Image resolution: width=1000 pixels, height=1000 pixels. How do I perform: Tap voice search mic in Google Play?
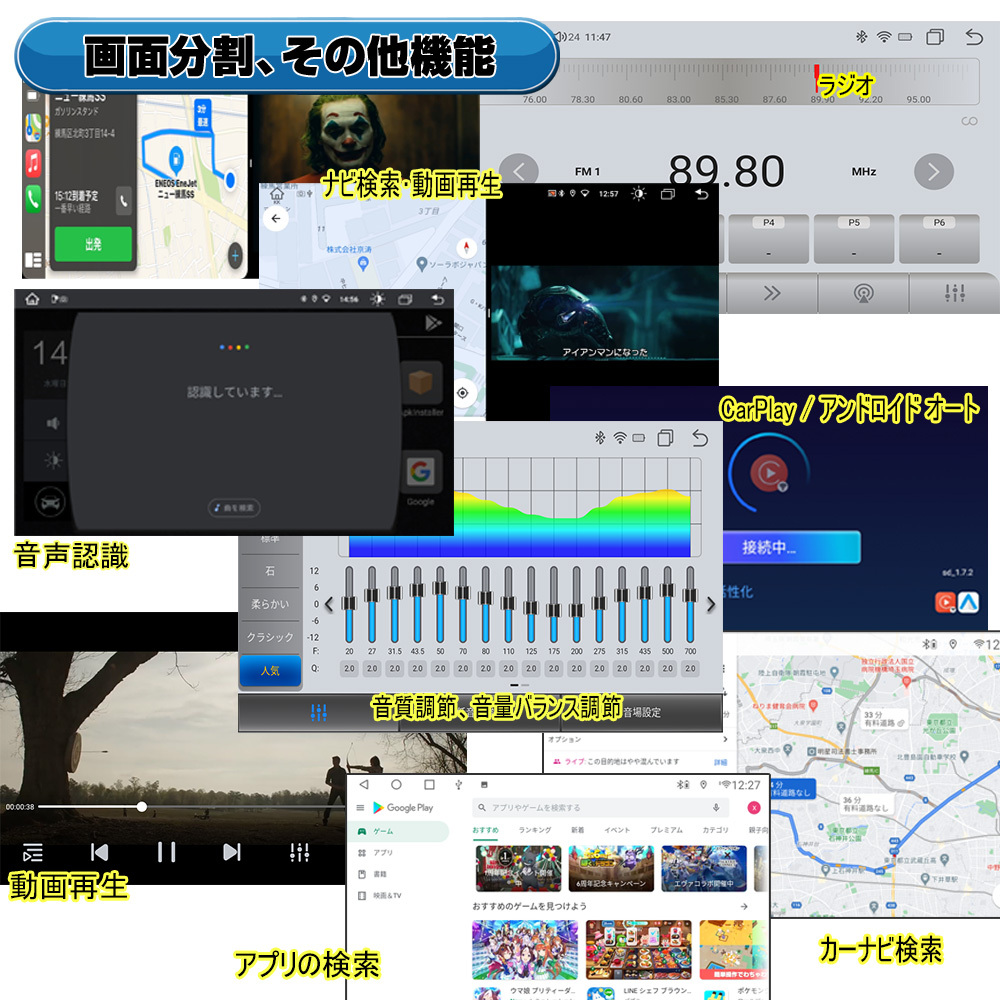pyautogui.click(x=716, y=807)
